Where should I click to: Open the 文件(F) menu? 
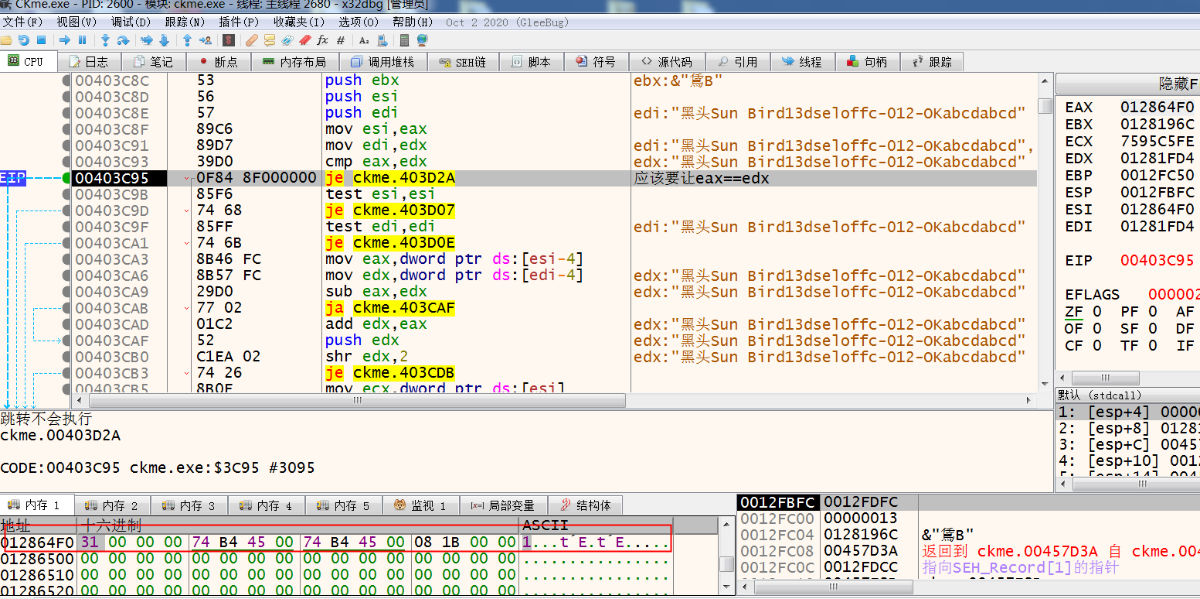23,22
